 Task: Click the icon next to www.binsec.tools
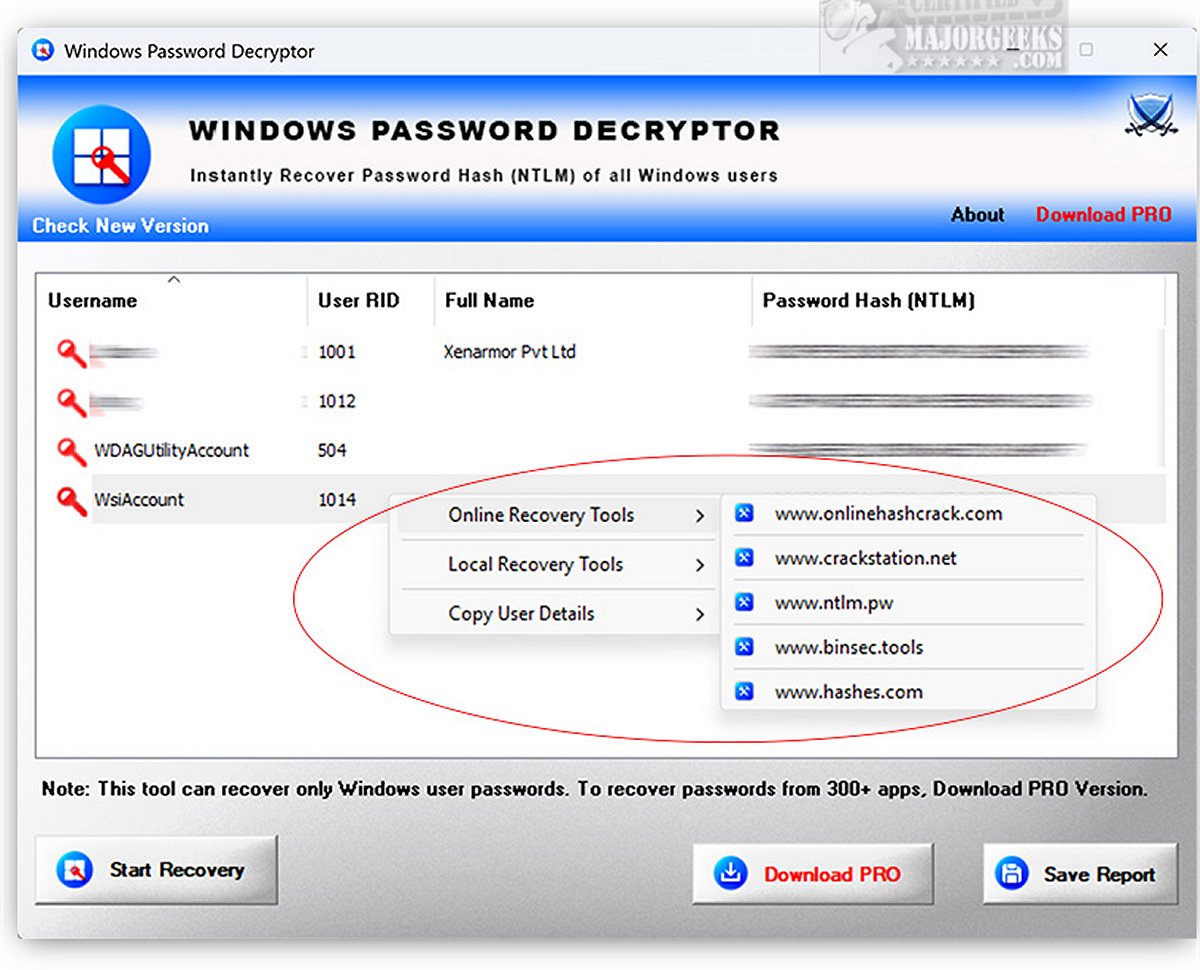[x=744, y=647]
